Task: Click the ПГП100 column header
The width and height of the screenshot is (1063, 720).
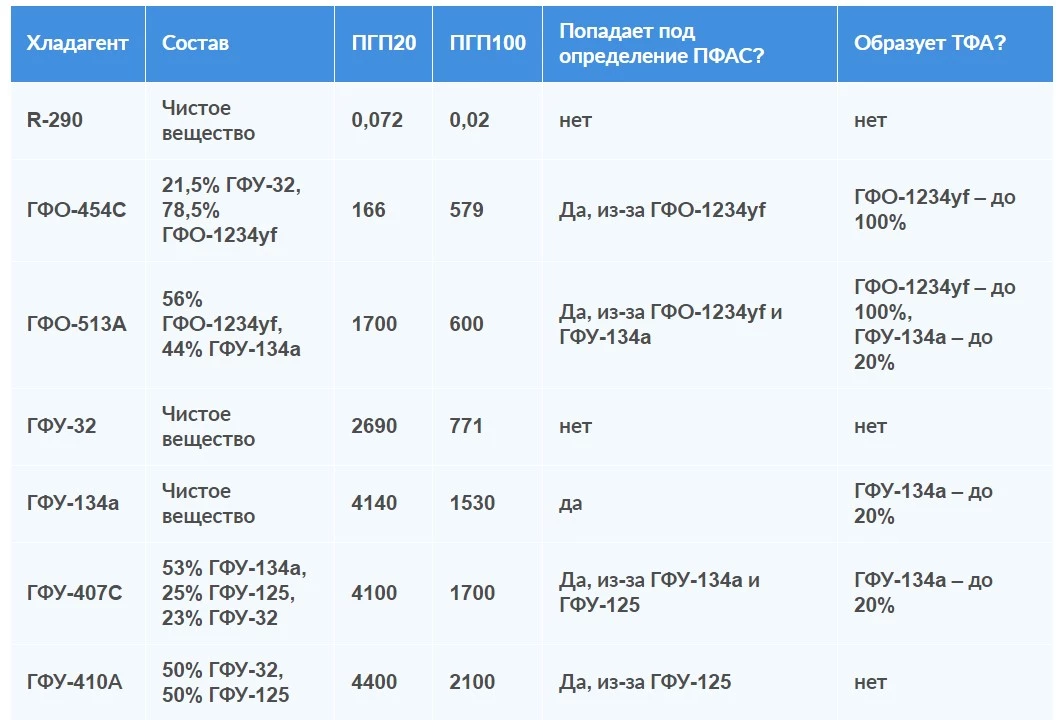Action: 487,43
